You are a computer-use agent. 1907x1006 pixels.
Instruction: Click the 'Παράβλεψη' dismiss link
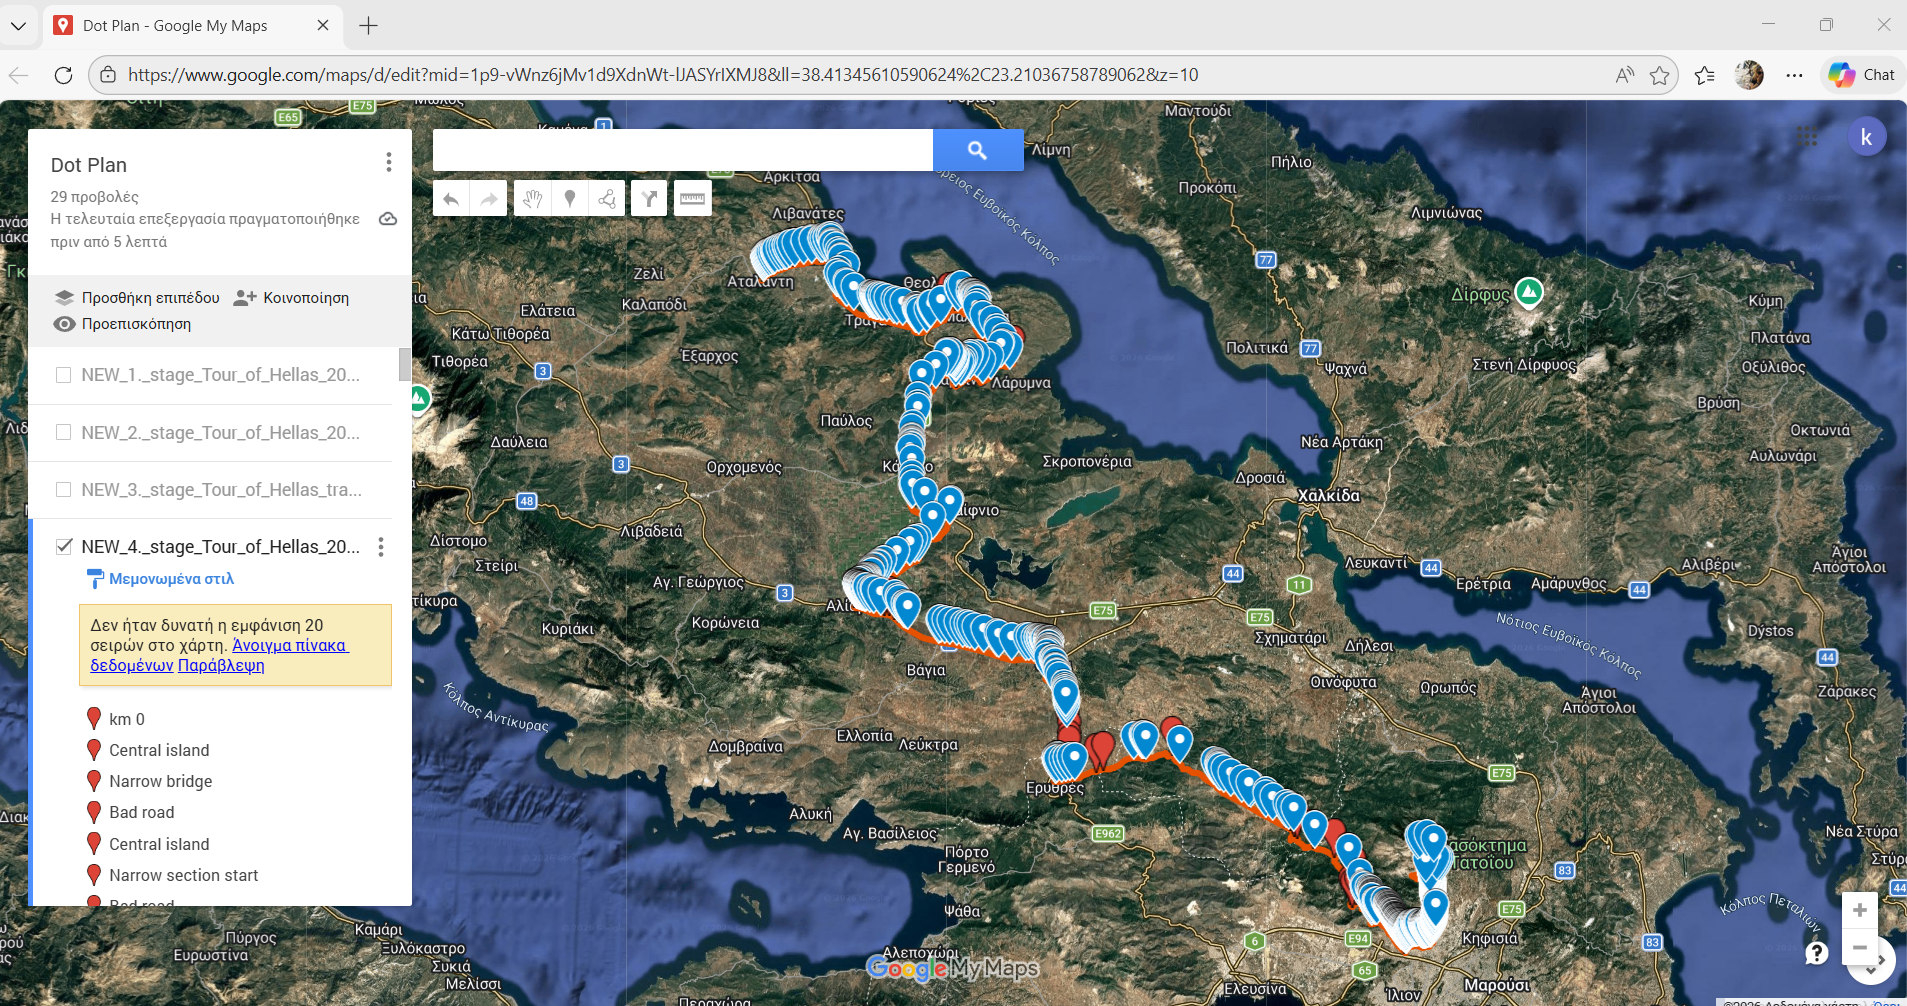[221, 665]
